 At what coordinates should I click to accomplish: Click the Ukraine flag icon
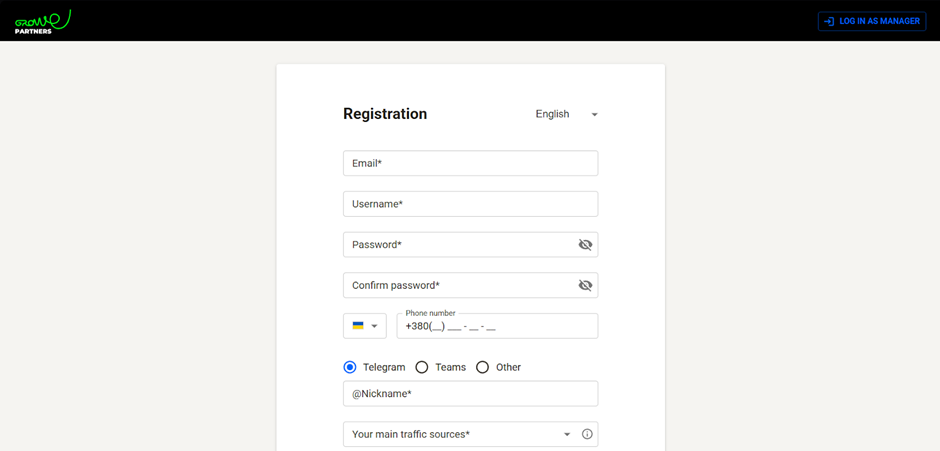click(358, 326)
